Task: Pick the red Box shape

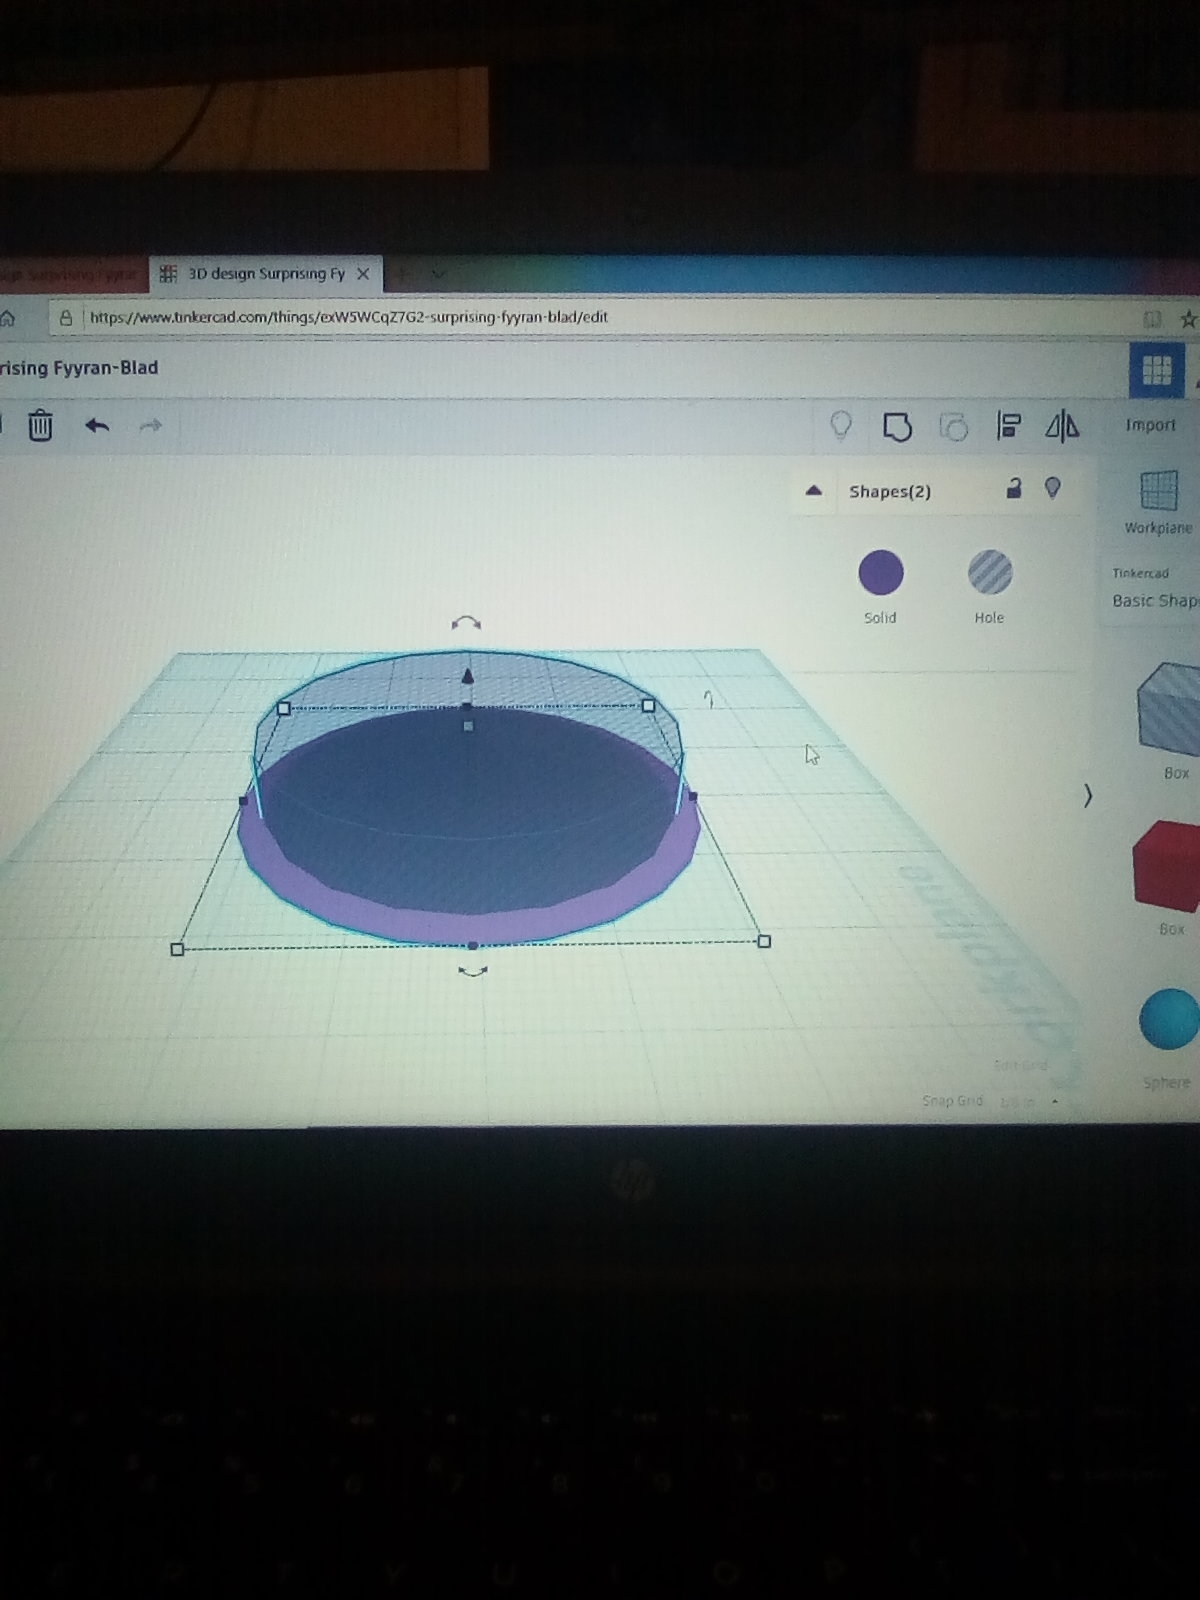Action: 1168,867
